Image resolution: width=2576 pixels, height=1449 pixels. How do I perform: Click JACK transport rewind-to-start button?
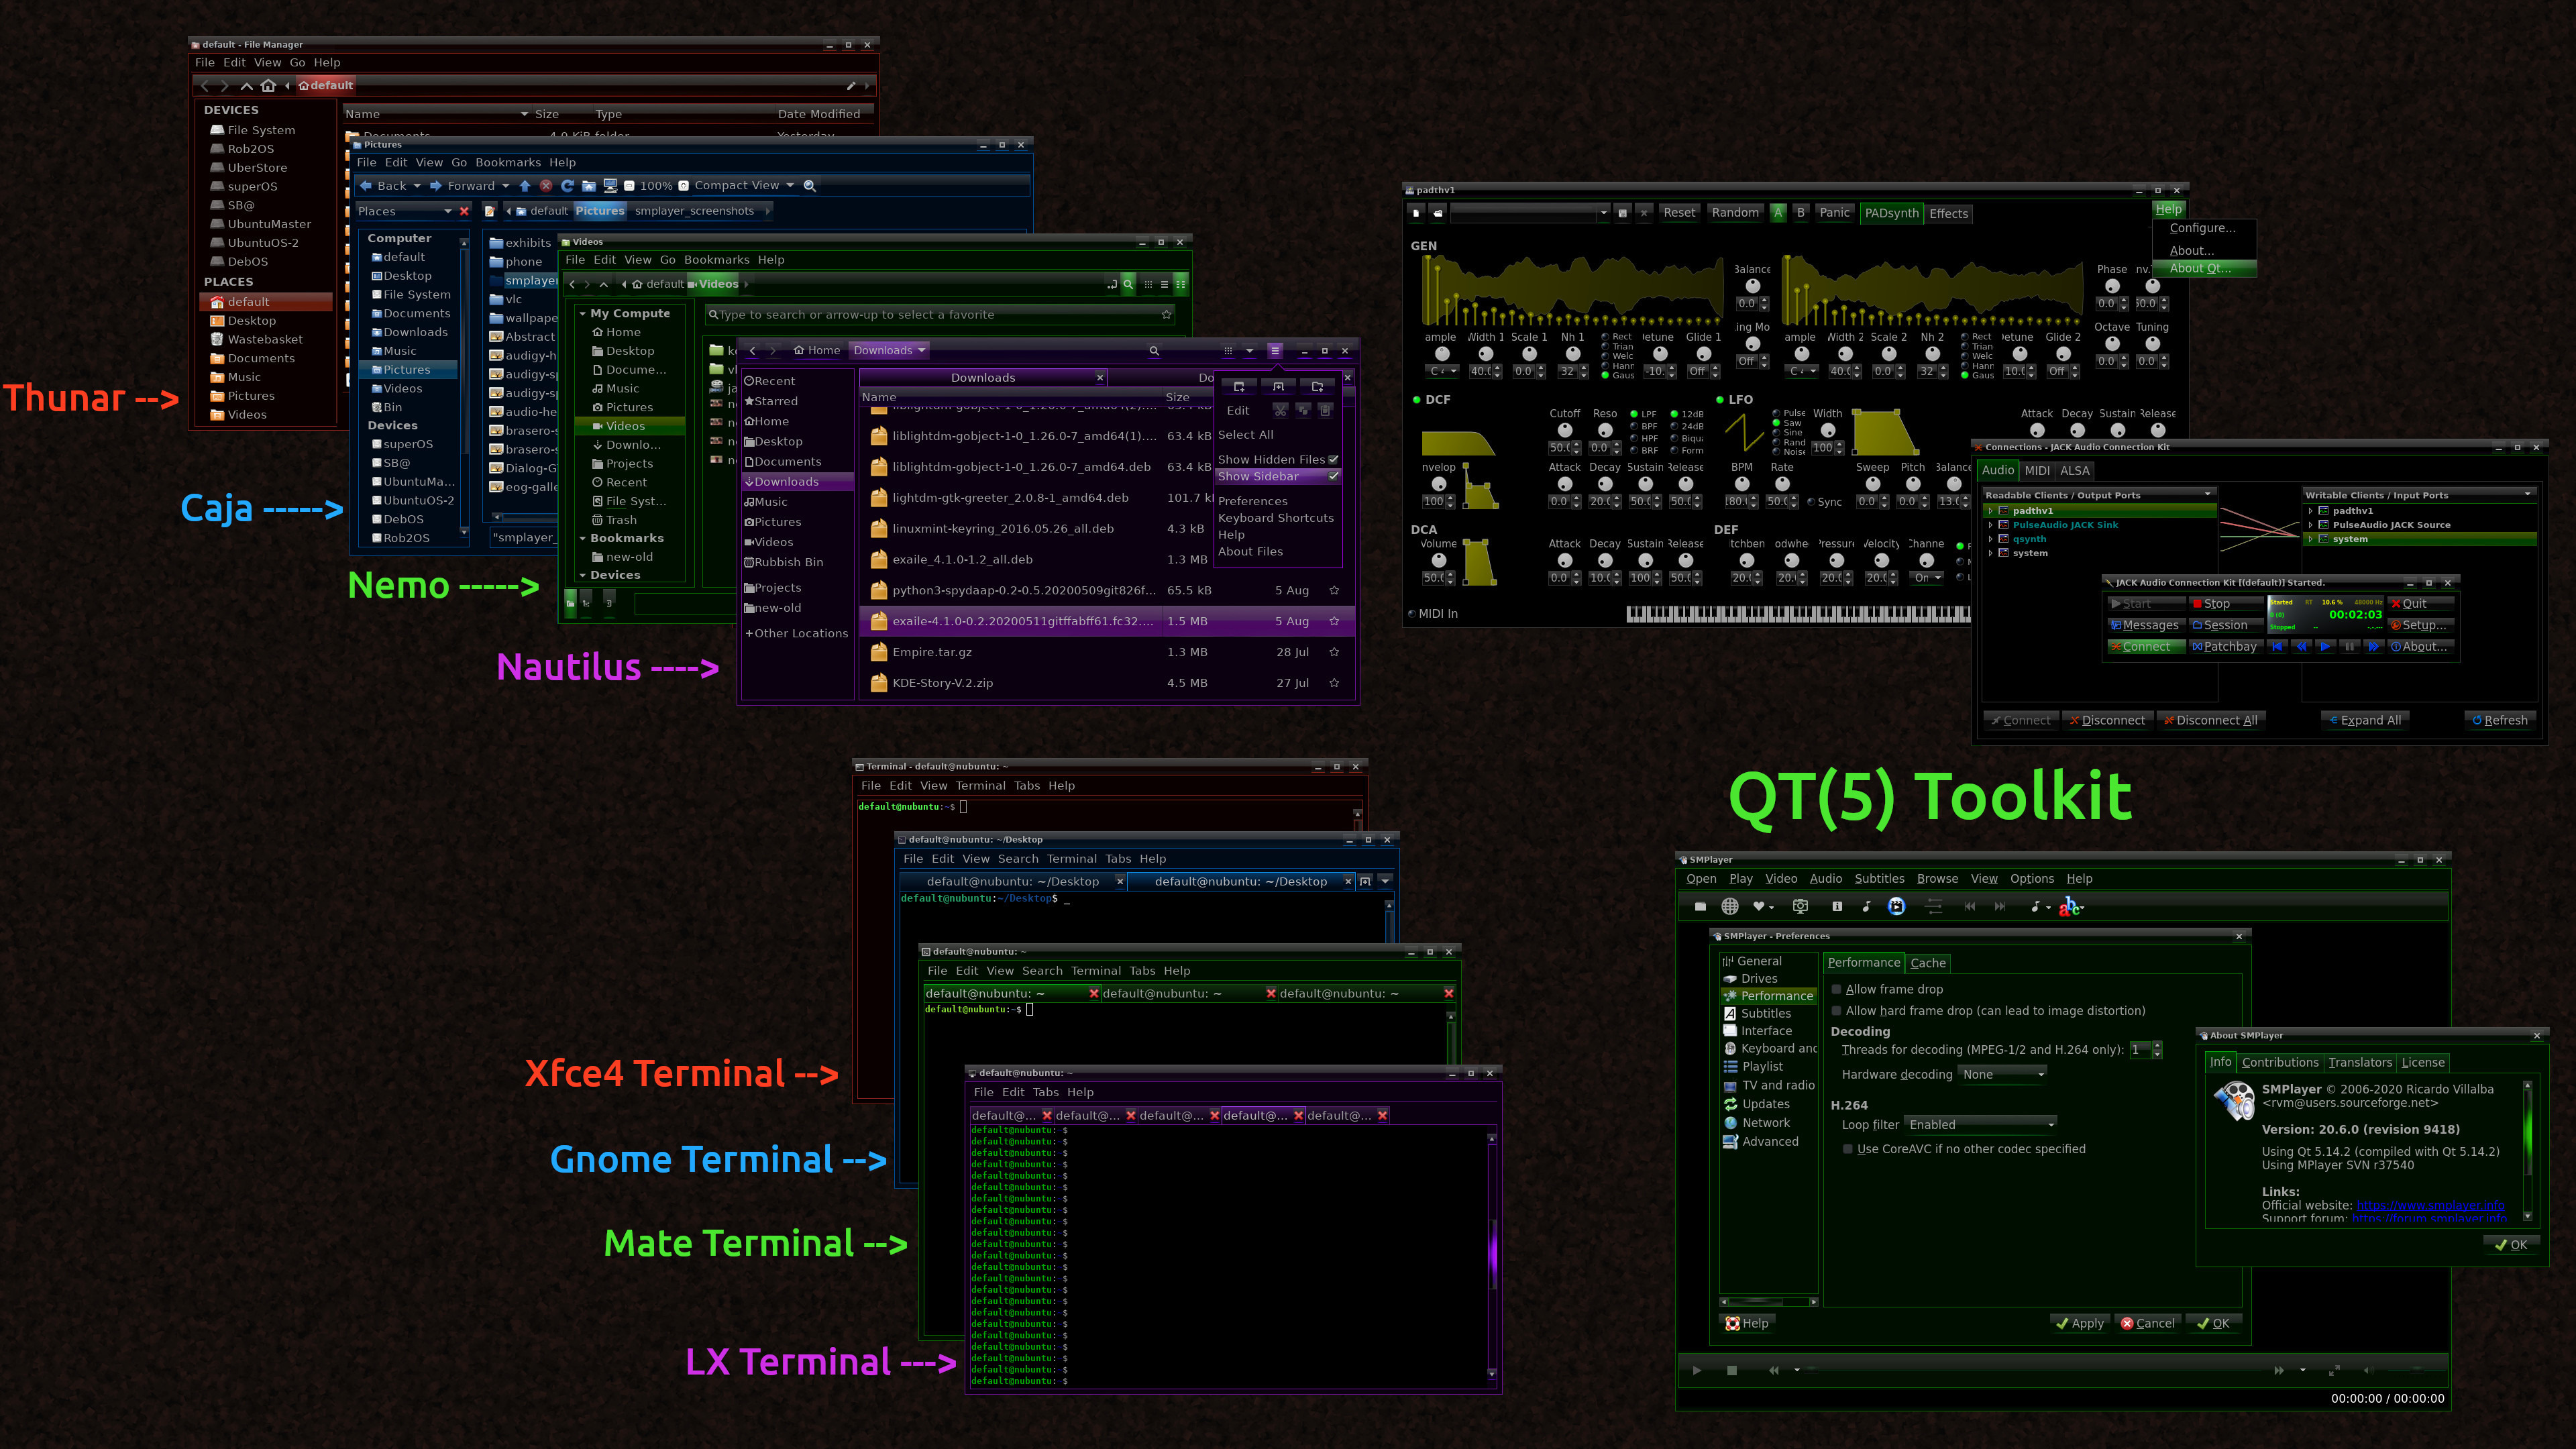(x=2278, y=647)
